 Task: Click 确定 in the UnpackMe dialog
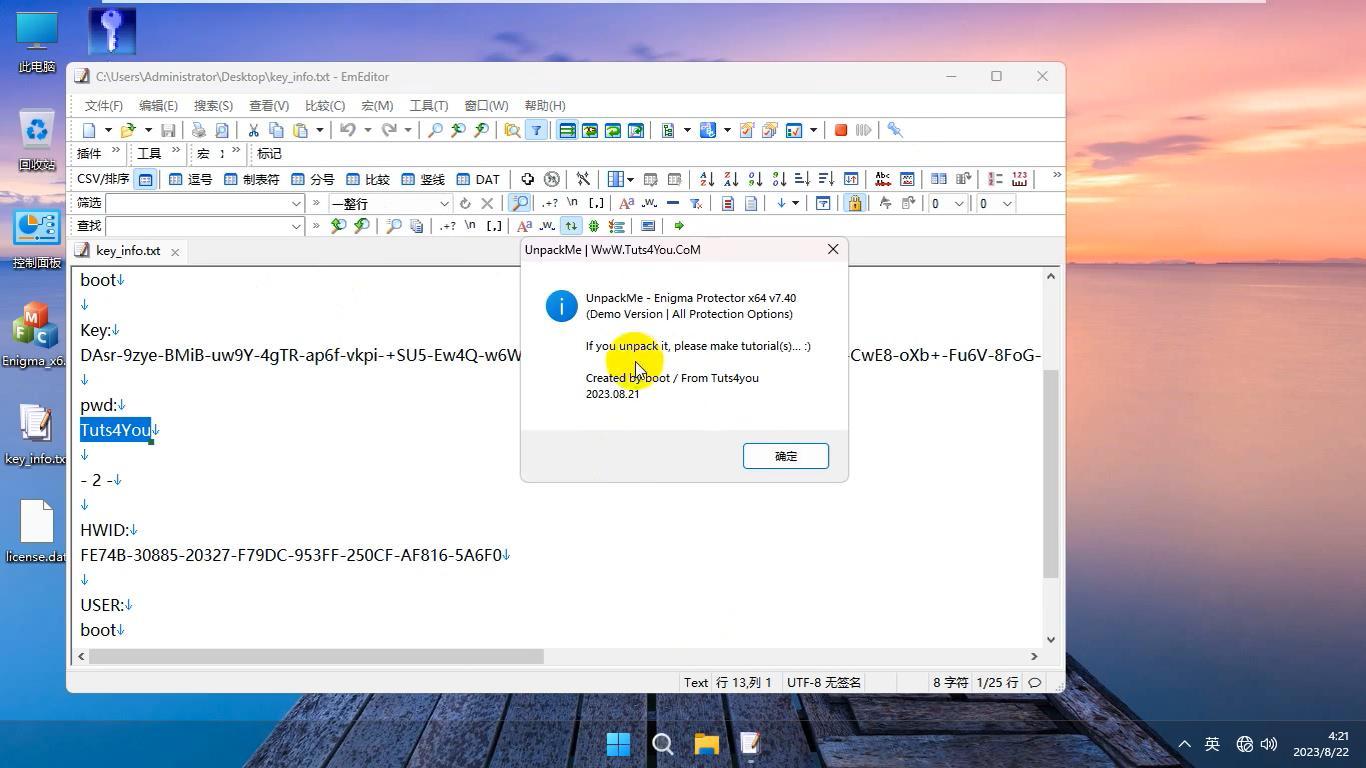point(786,456)
